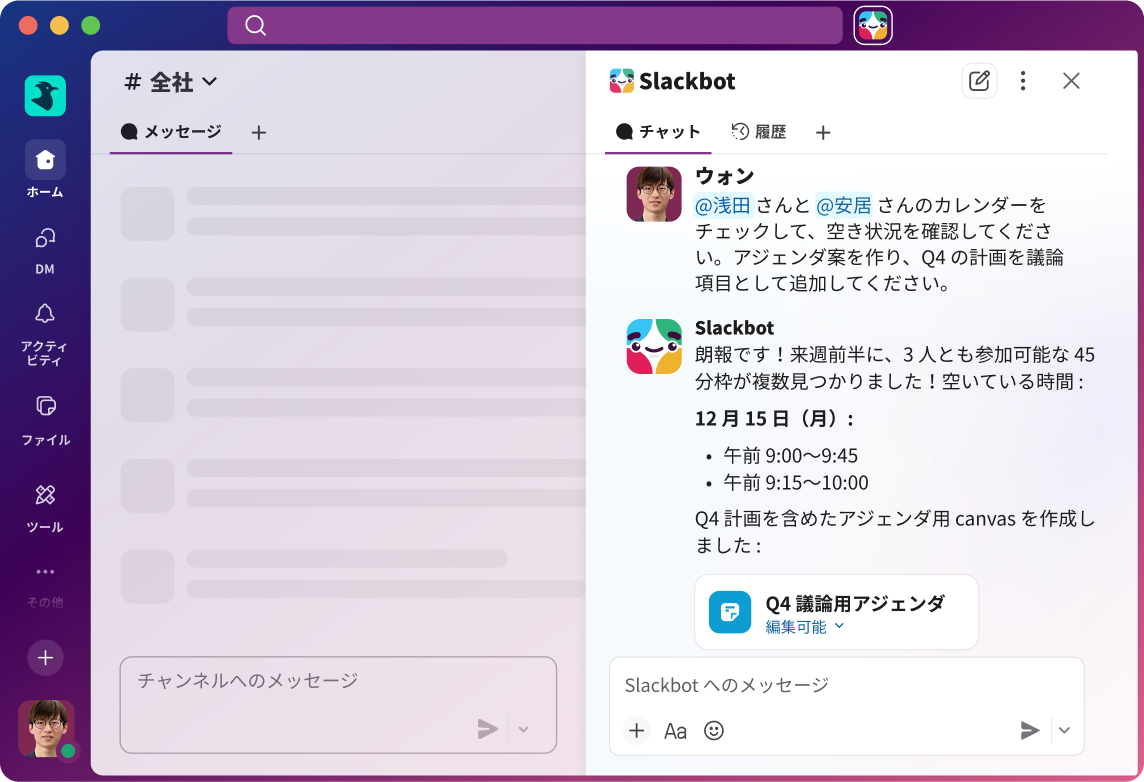
Task: Open user profile avatar with status
Action: tap(47, 729)
